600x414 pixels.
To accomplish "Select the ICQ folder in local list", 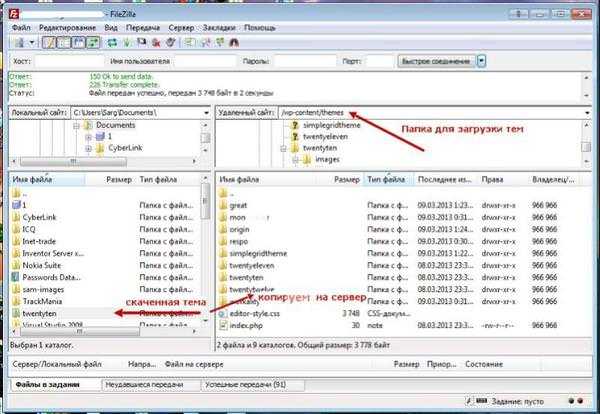I will point(29,229).
